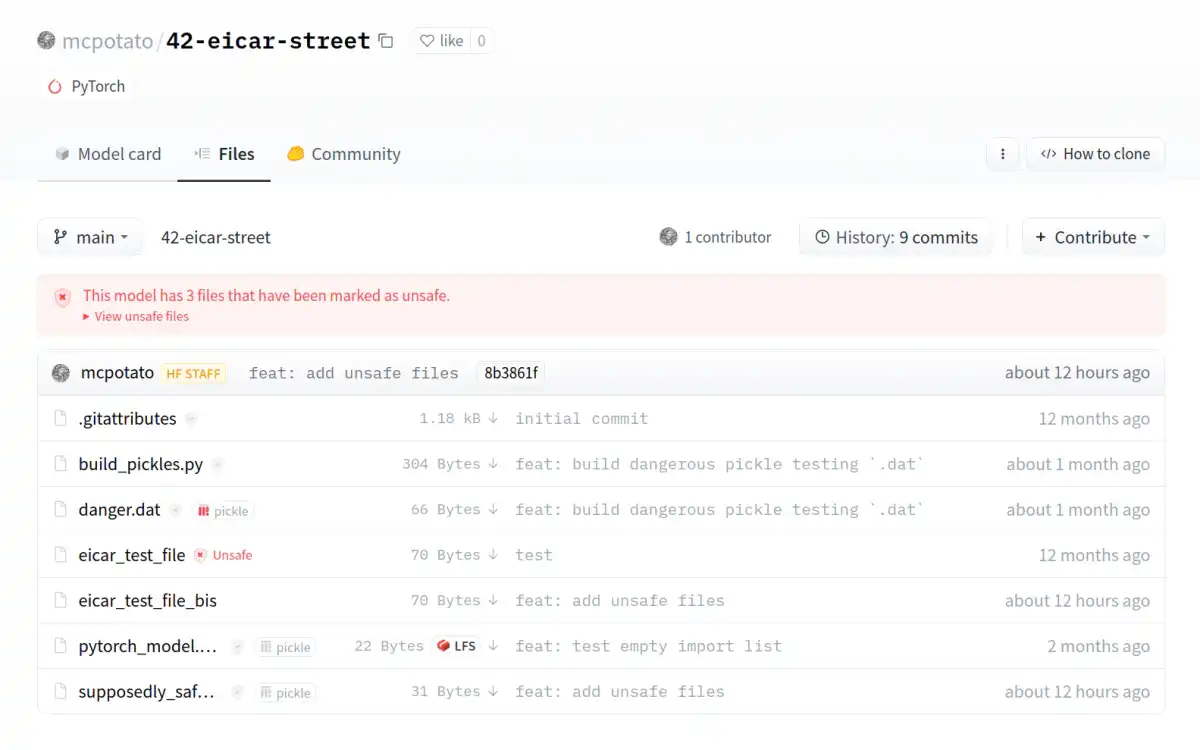Image resolution: width=1200 pixels, height=750 pixels.
Task: Click the scan shield next to supposedly_saf...
Action: coord(238,692)
